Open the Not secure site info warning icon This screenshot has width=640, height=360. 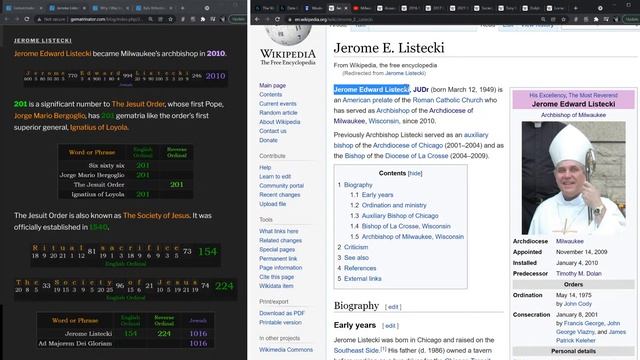point(40,19)
